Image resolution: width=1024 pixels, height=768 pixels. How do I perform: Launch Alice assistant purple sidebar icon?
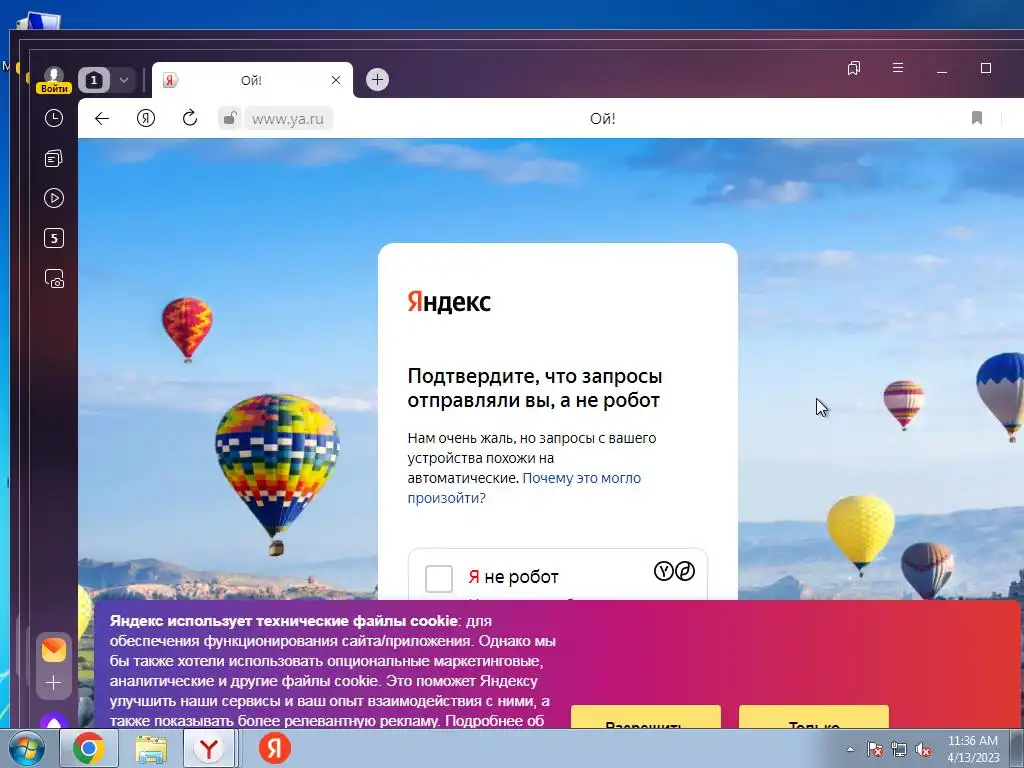(54, 721)
